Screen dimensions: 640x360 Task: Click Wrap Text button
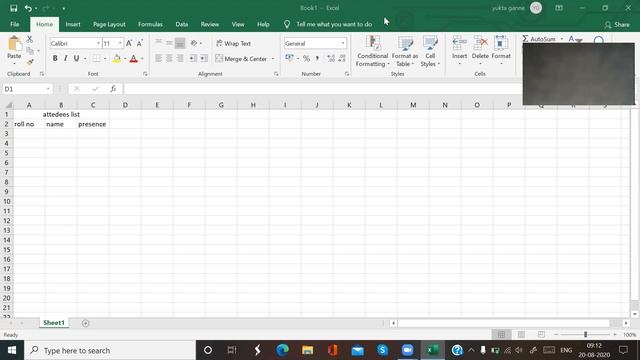[233, 43]
